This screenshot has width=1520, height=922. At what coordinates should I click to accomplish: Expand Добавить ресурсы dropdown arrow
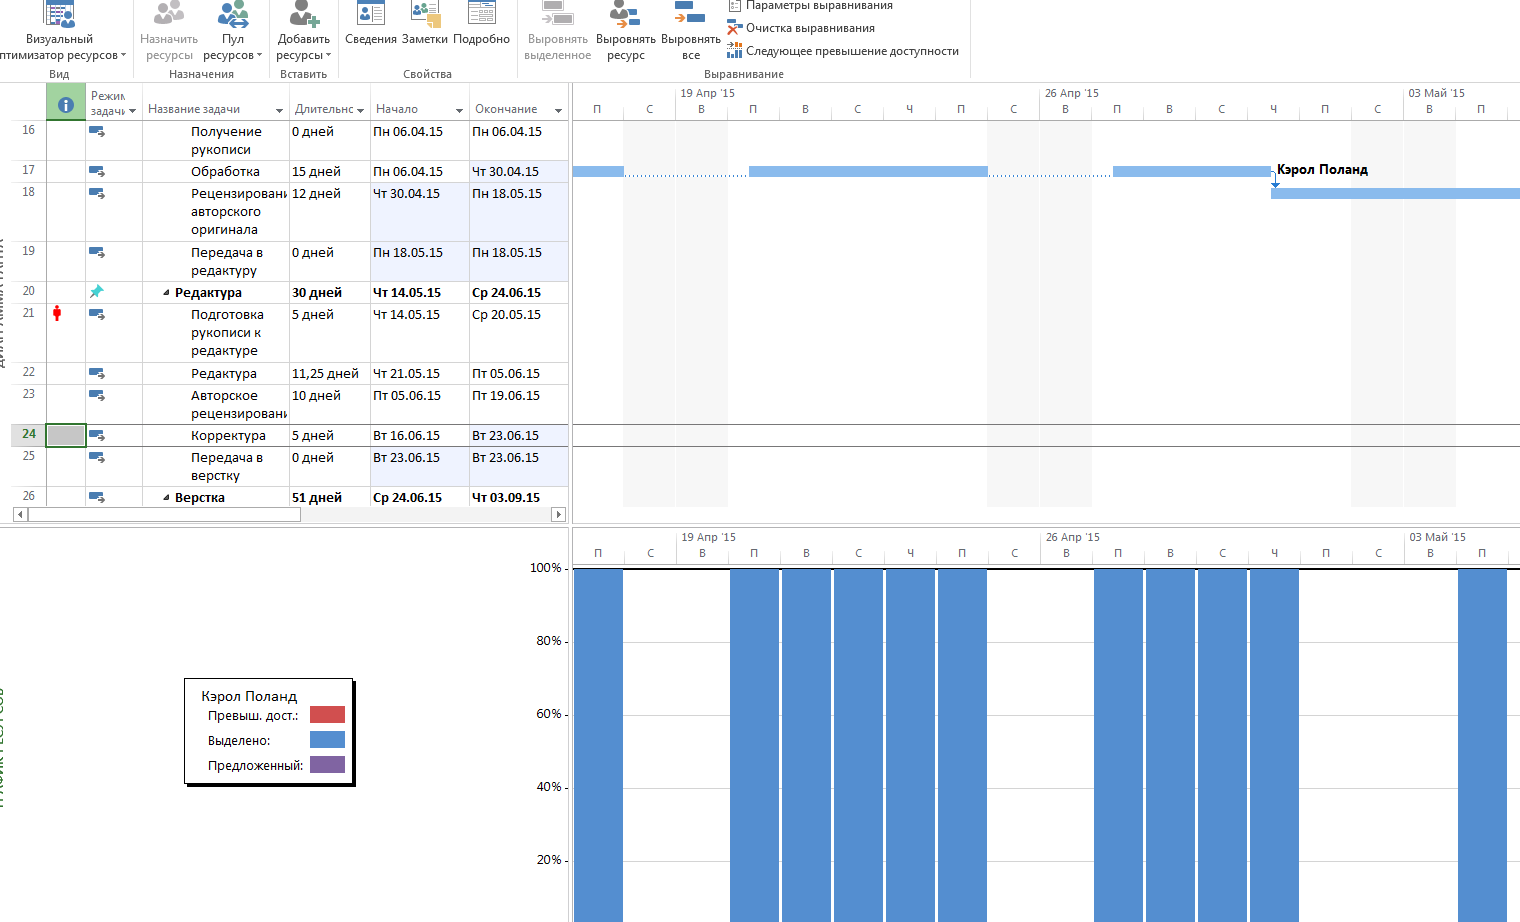click(328, 56)
